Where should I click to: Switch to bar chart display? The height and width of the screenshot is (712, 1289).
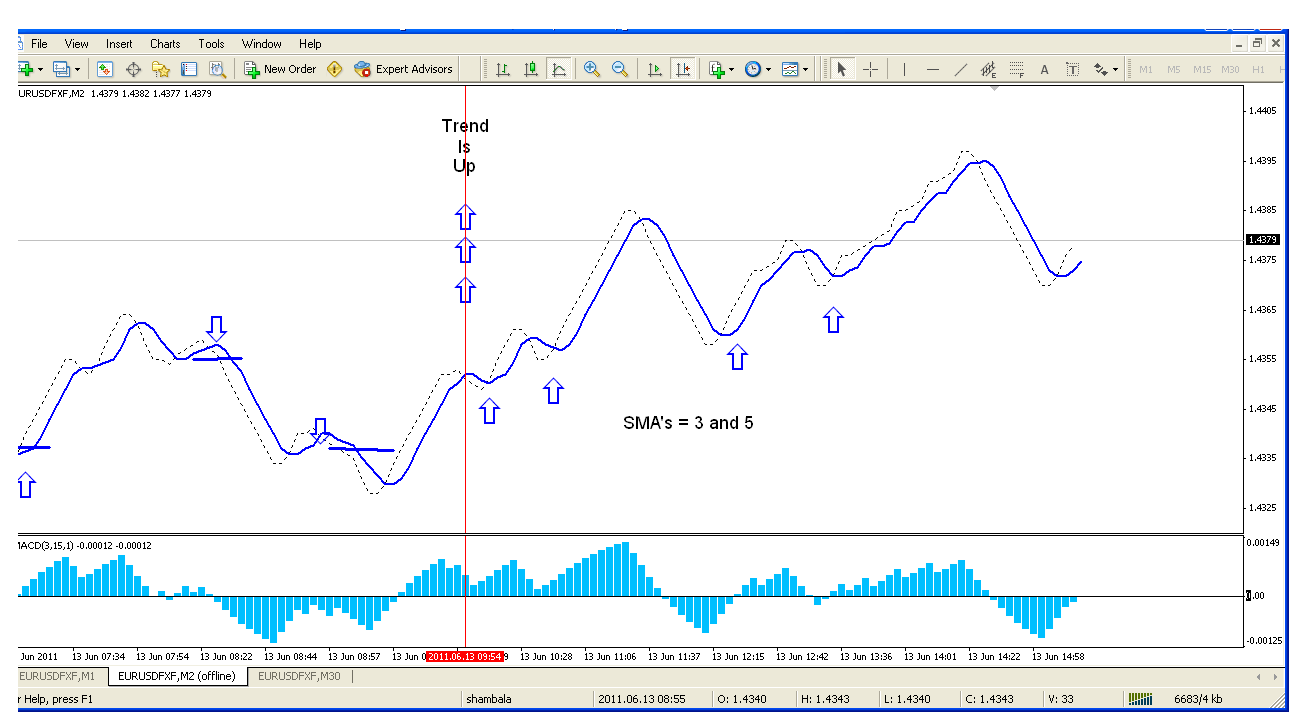click(503, 69)
